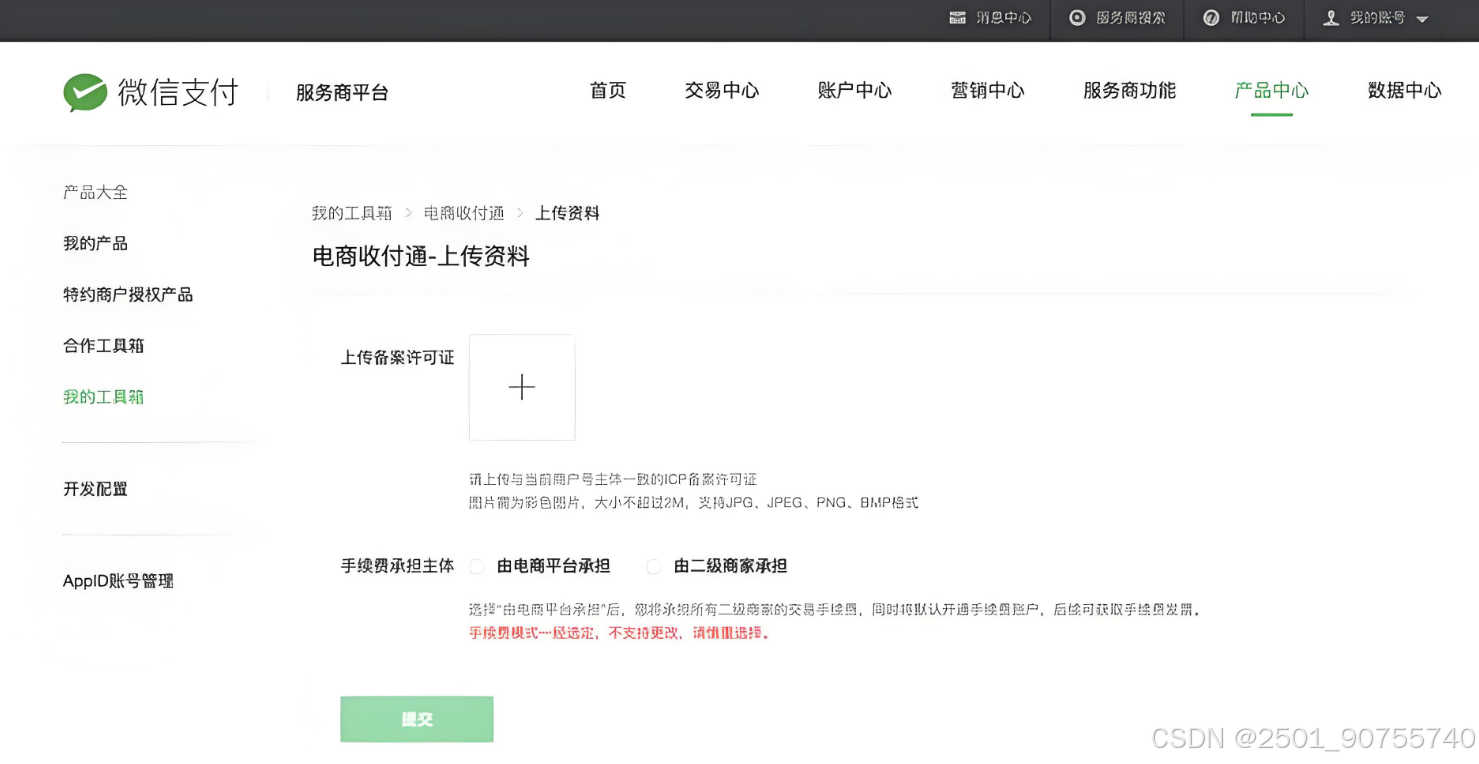Click the green 提交 submit button
The width and height of the screenshot is (1479, 764).
point(417,719)
